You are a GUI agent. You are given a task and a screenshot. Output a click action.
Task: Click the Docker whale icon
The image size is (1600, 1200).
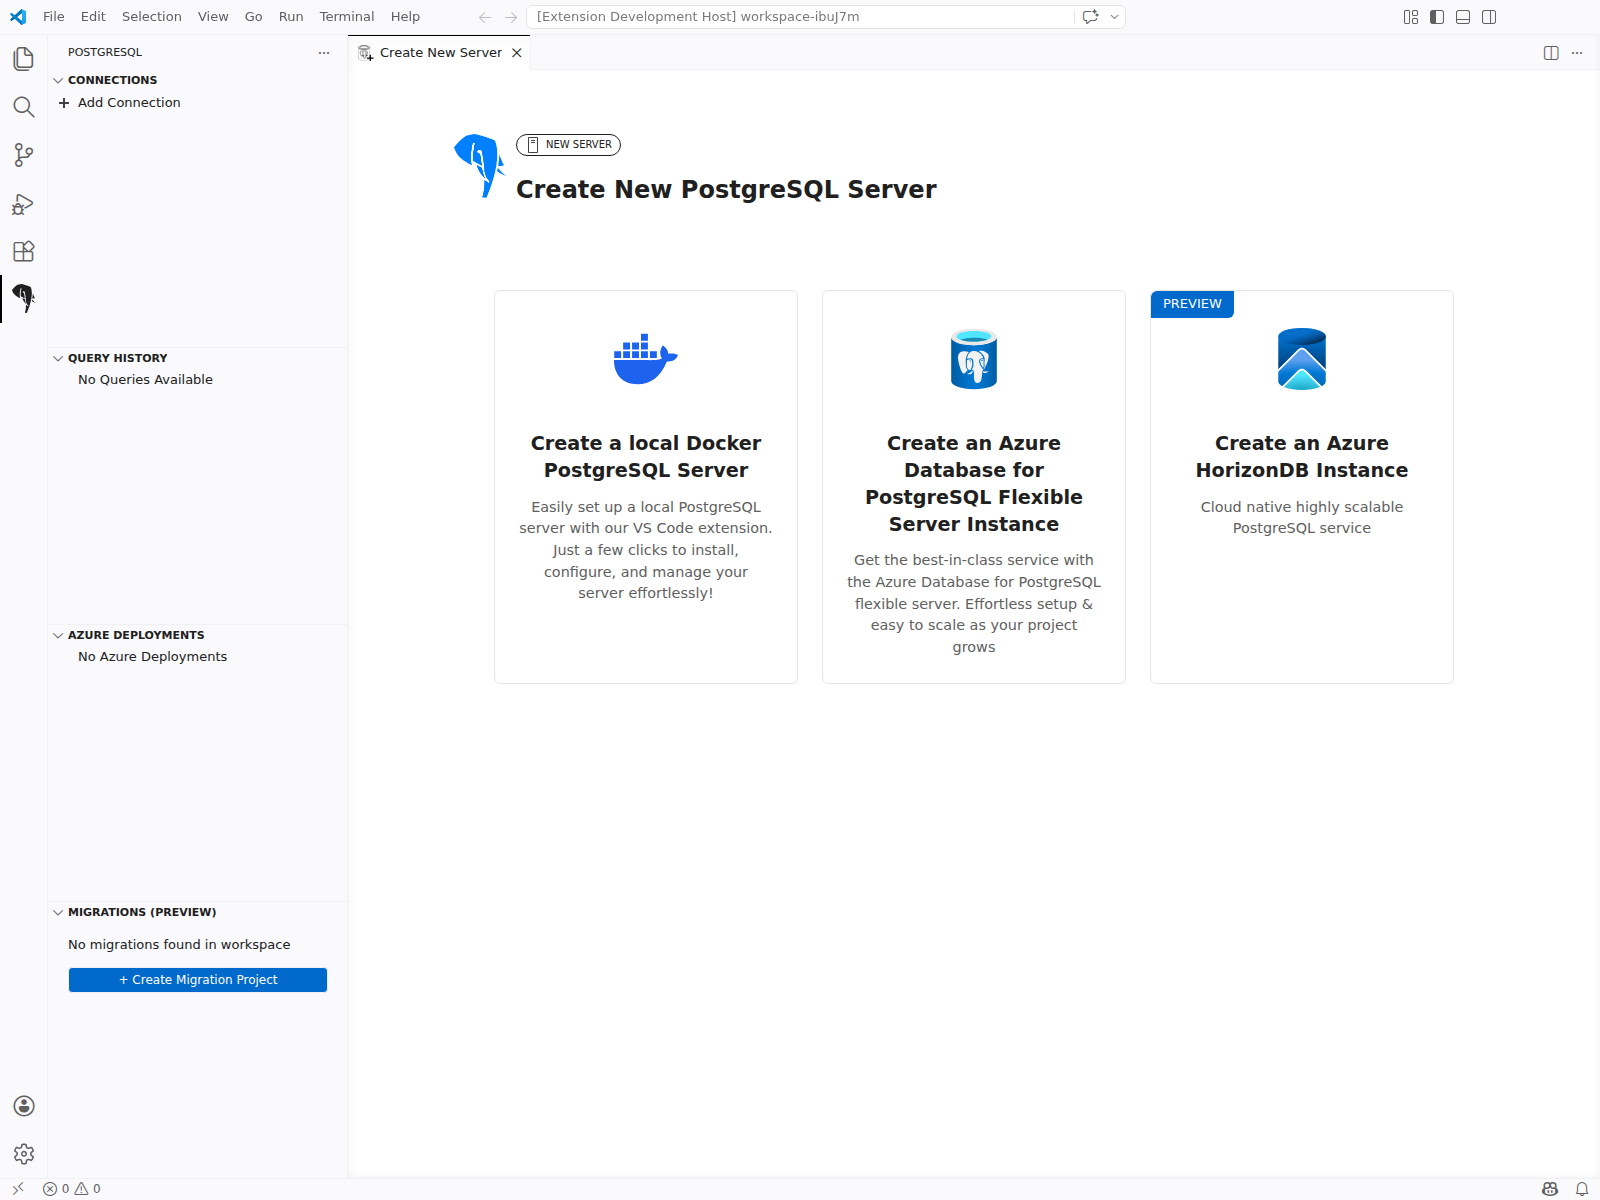[x=646, y=359]
